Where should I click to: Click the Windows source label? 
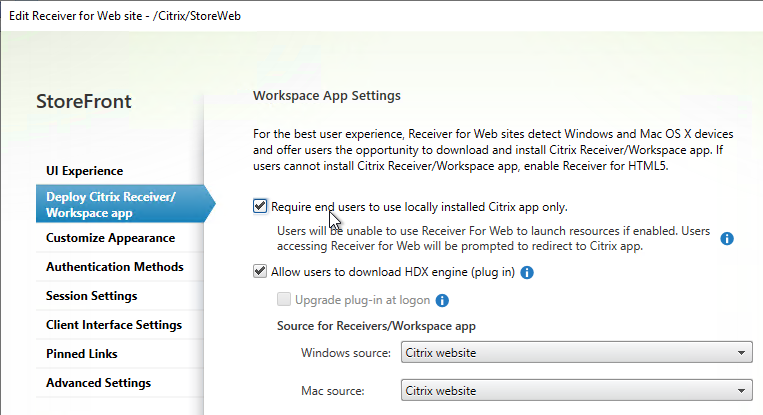[346, 353]
